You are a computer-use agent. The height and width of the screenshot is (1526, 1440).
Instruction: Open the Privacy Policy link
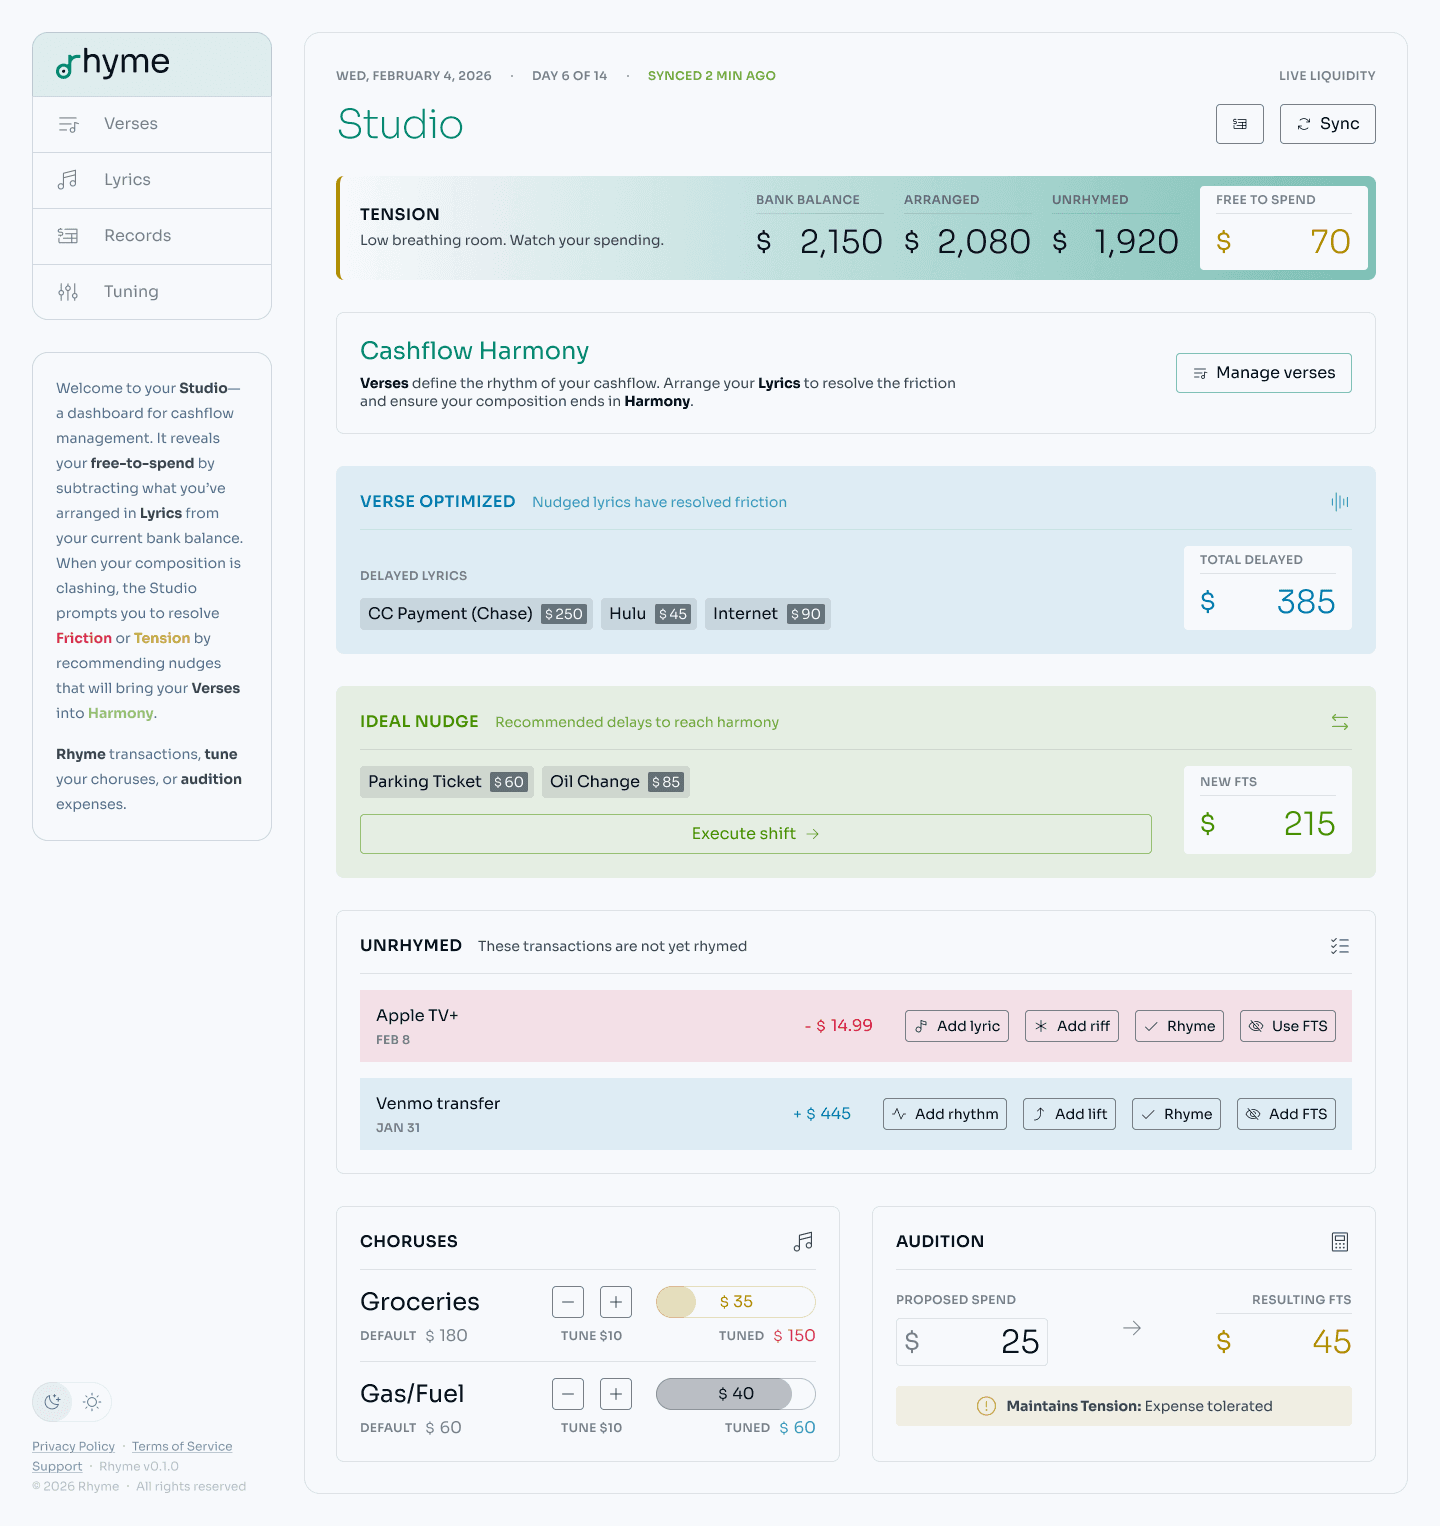[73, 1446]
